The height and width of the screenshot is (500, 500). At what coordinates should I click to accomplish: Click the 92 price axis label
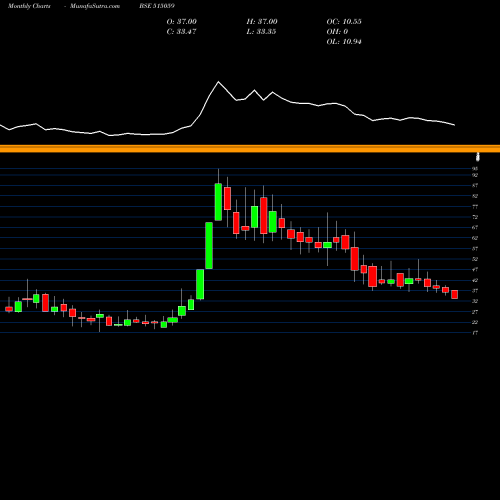pyautogui.click(x=475, y=175)
